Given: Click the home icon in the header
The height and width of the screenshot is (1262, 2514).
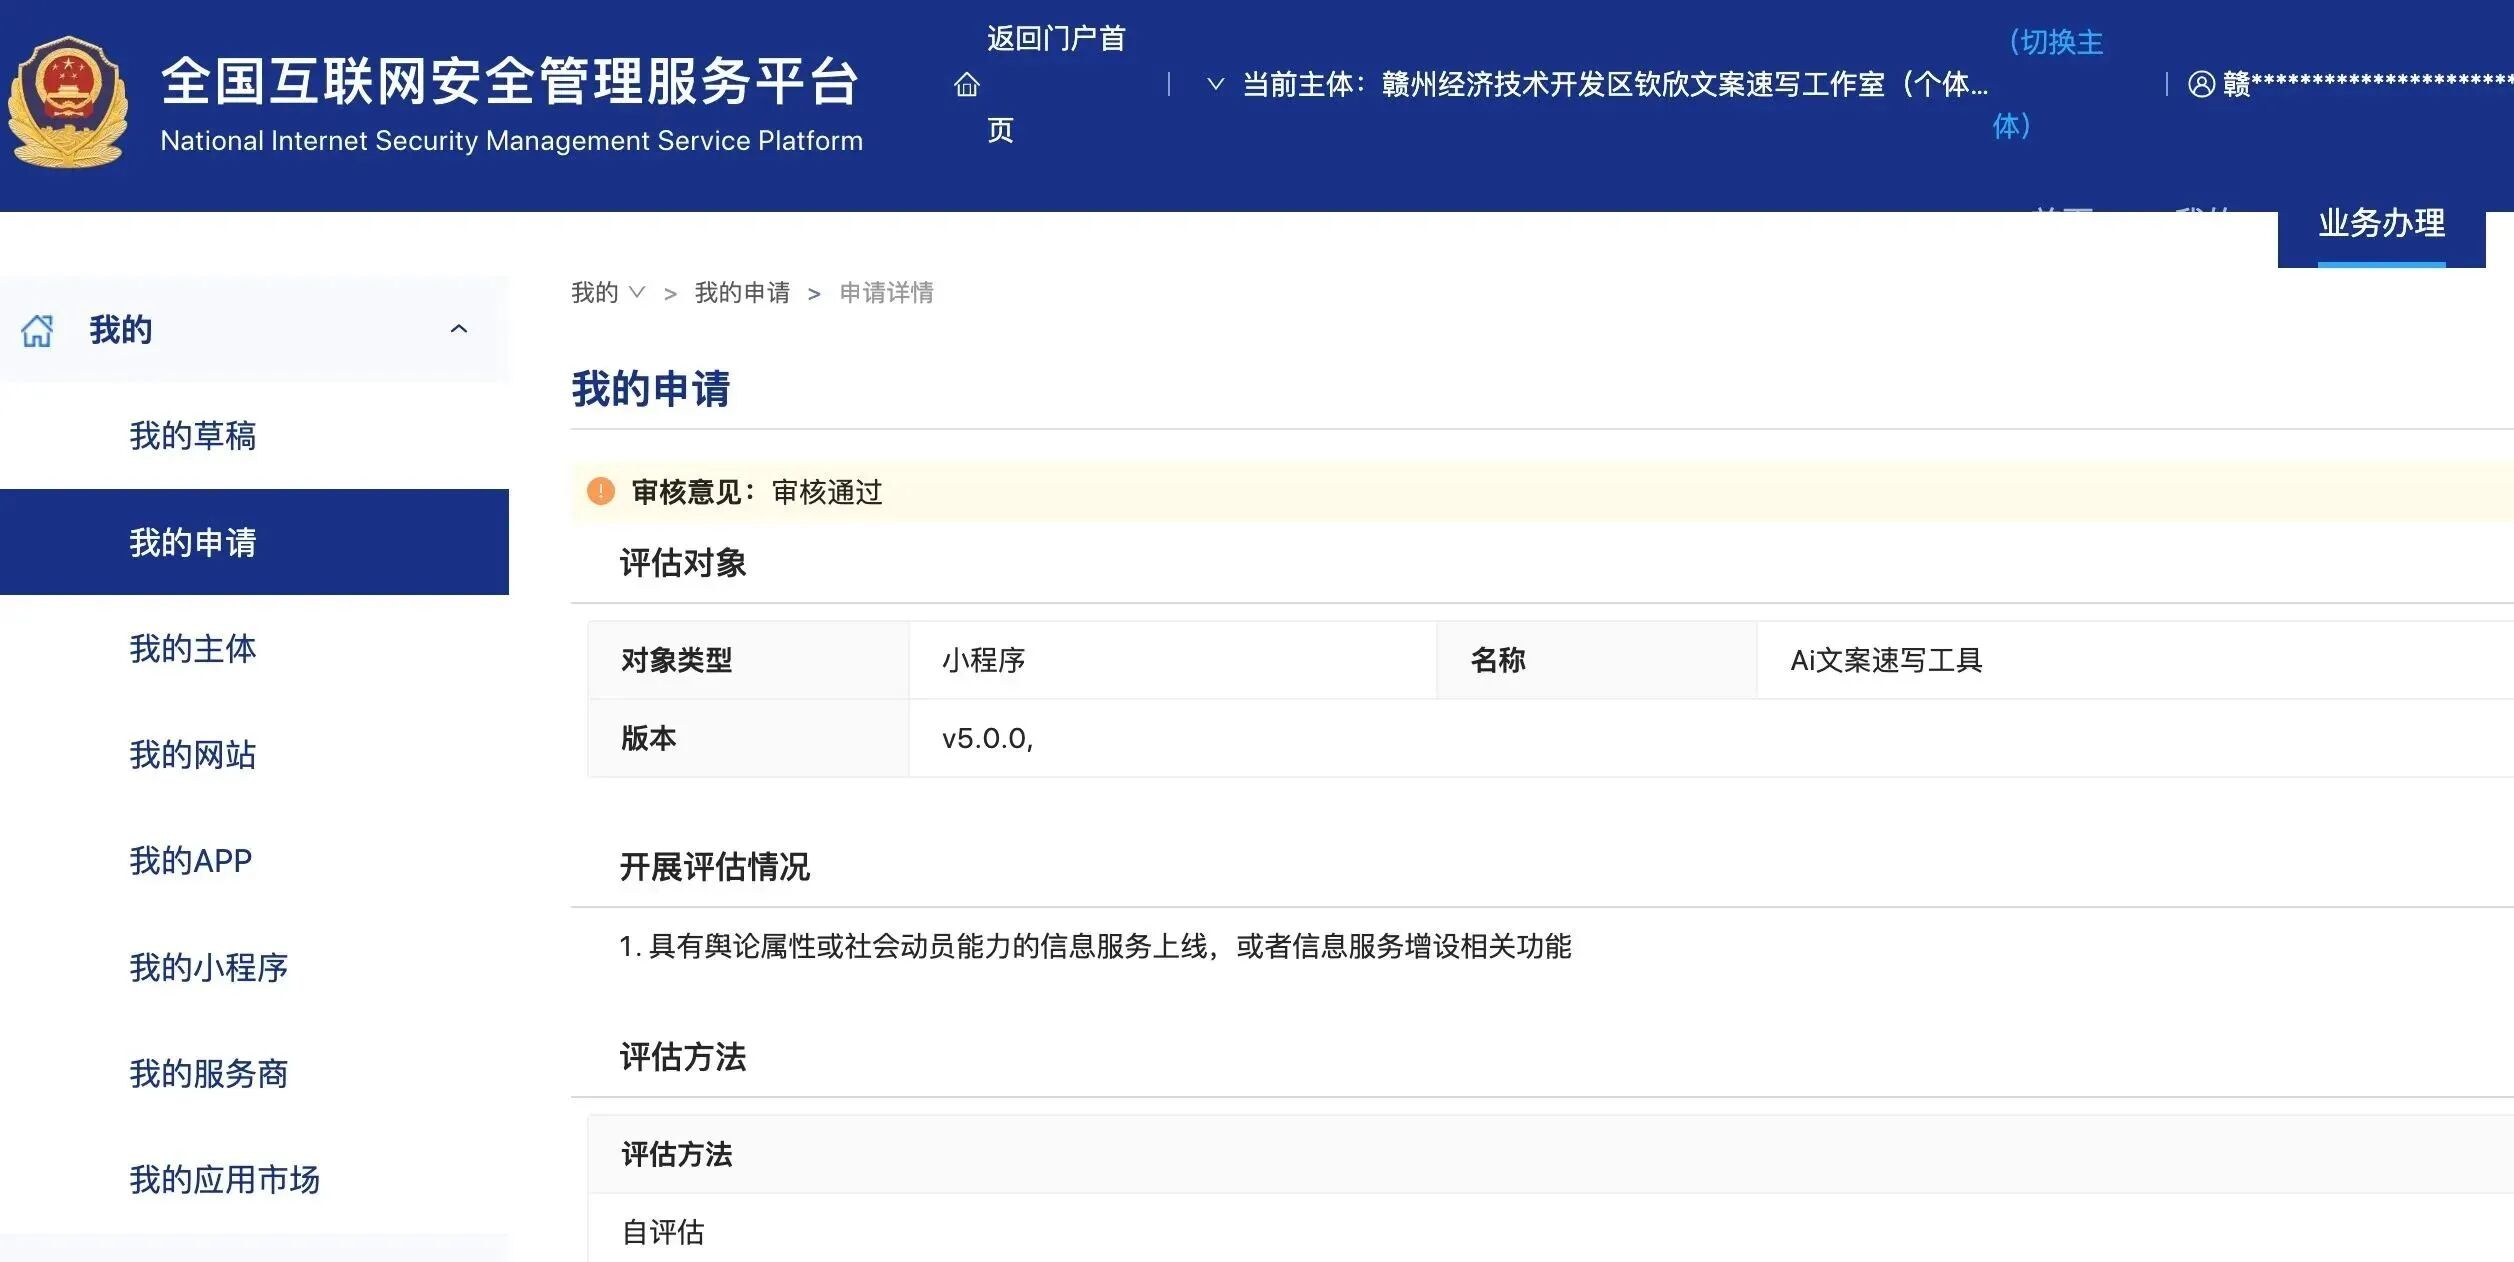Looking at the screenshot, I should click(x=966, y=85).
